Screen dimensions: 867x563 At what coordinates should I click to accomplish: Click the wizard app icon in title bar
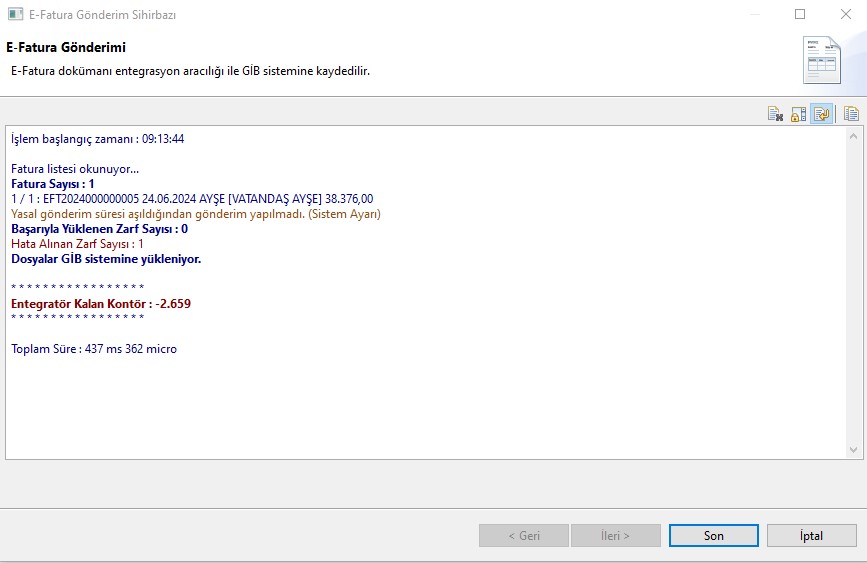pyautogui.click(x=15, y=15)
